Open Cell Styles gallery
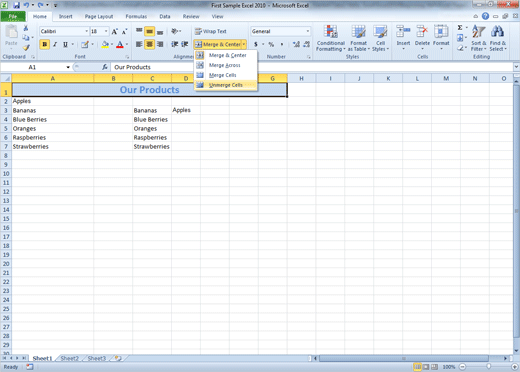 pos(380,38)
